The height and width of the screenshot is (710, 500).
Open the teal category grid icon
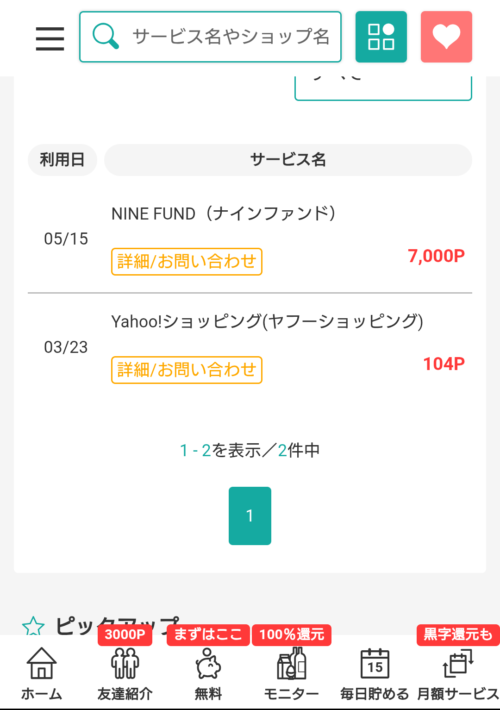(x=381, y=37)
